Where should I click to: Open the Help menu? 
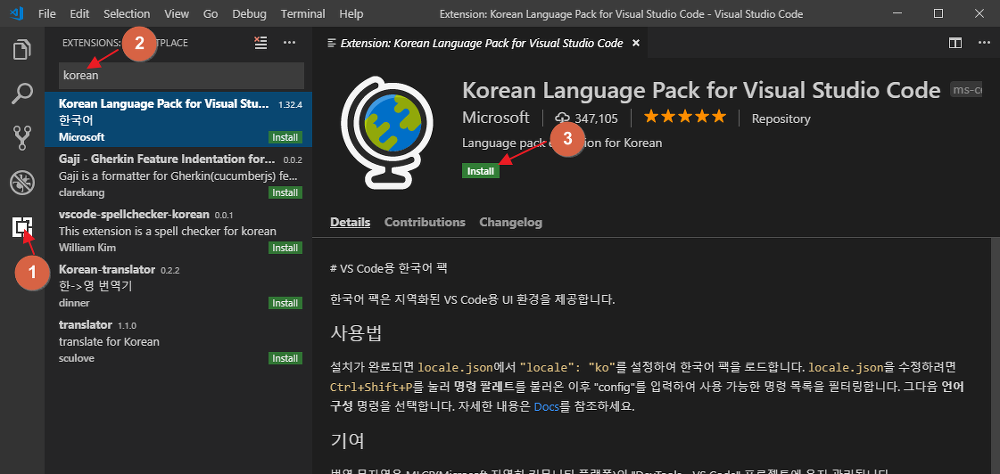pyautogui.click(x=351, y=13)
